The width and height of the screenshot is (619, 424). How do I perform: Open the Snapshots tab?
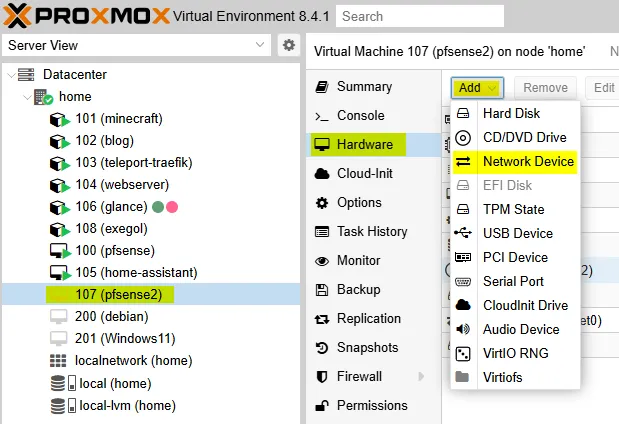[373, 347]
